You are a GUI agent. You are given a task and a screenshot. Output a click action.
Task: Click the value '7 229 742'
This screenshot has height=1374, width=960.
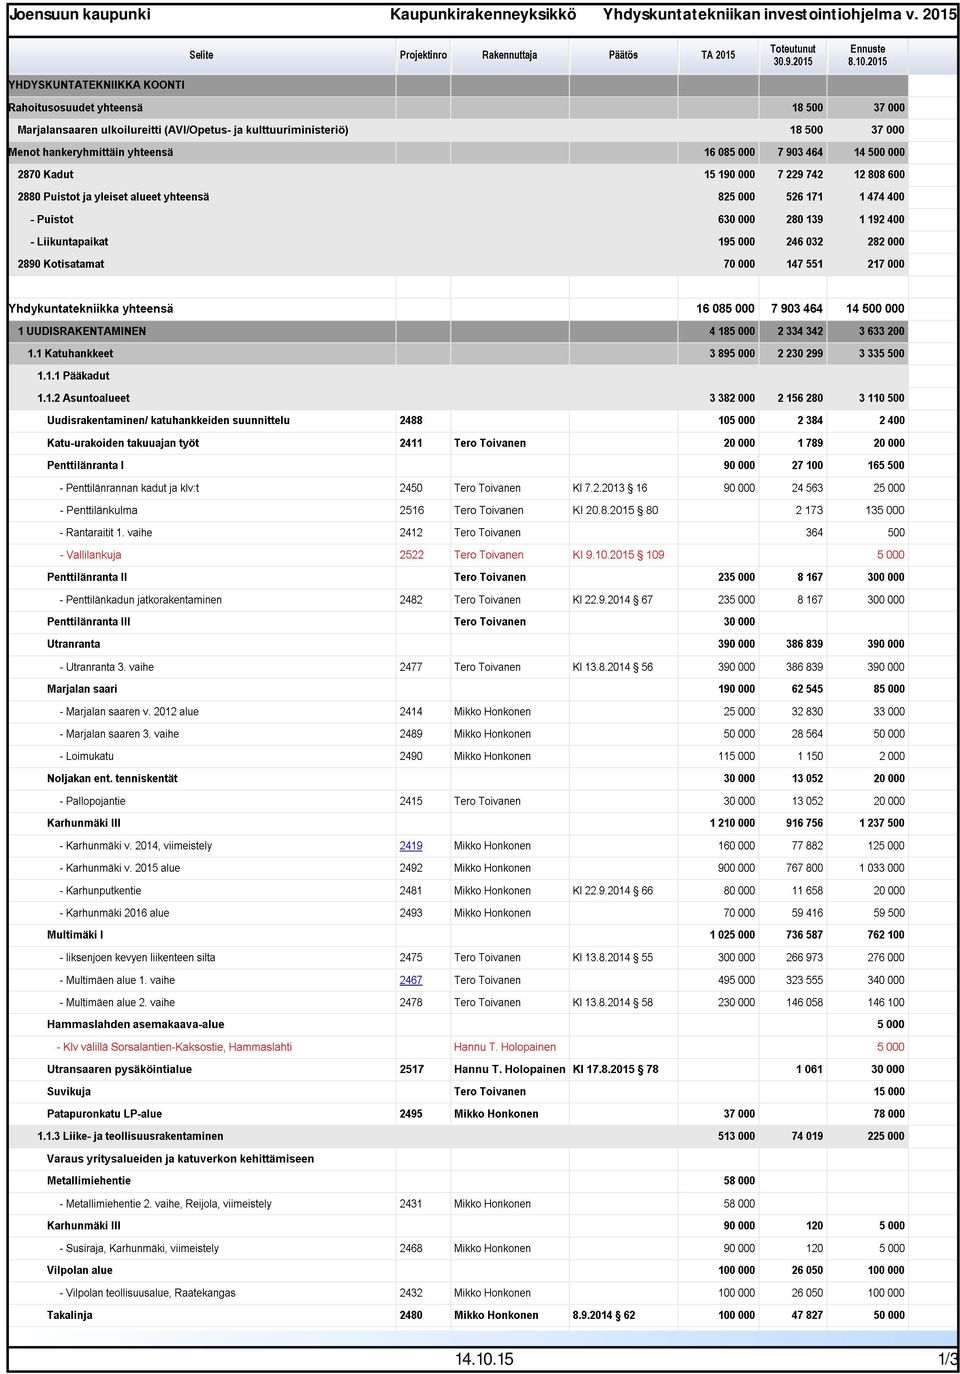point(800,175)
